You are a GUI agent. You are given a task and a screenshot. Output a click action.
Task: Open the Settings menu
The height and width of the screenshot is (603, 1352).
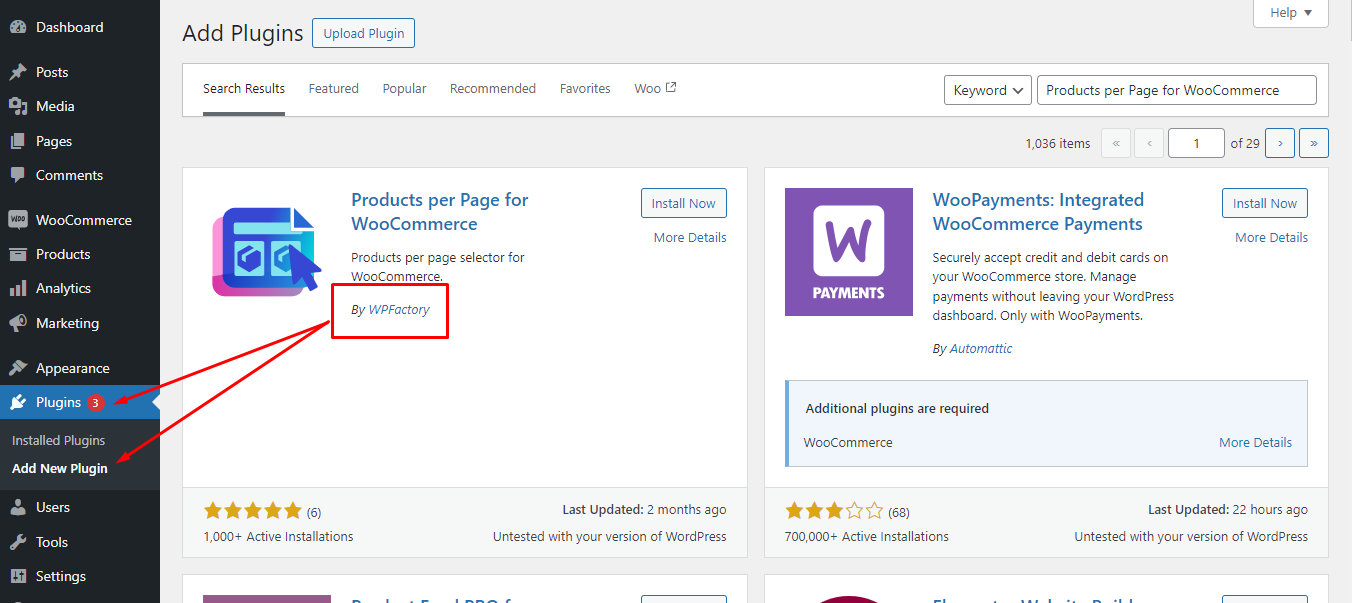[x=80, y=576]
